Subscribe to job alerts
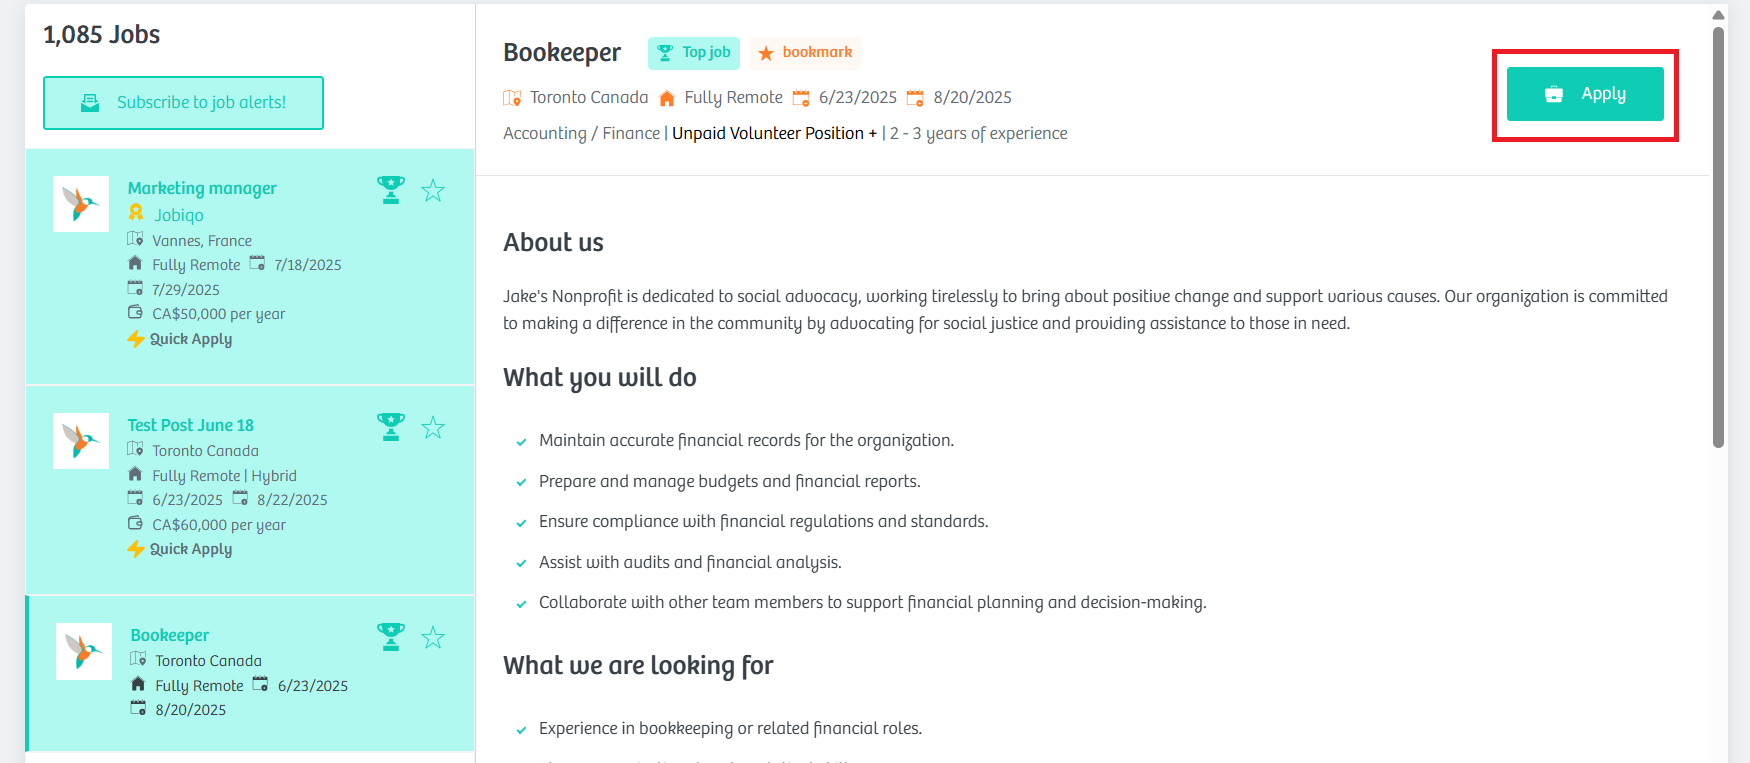This screenshot has width=1750, height=763. tap(183, 103)
